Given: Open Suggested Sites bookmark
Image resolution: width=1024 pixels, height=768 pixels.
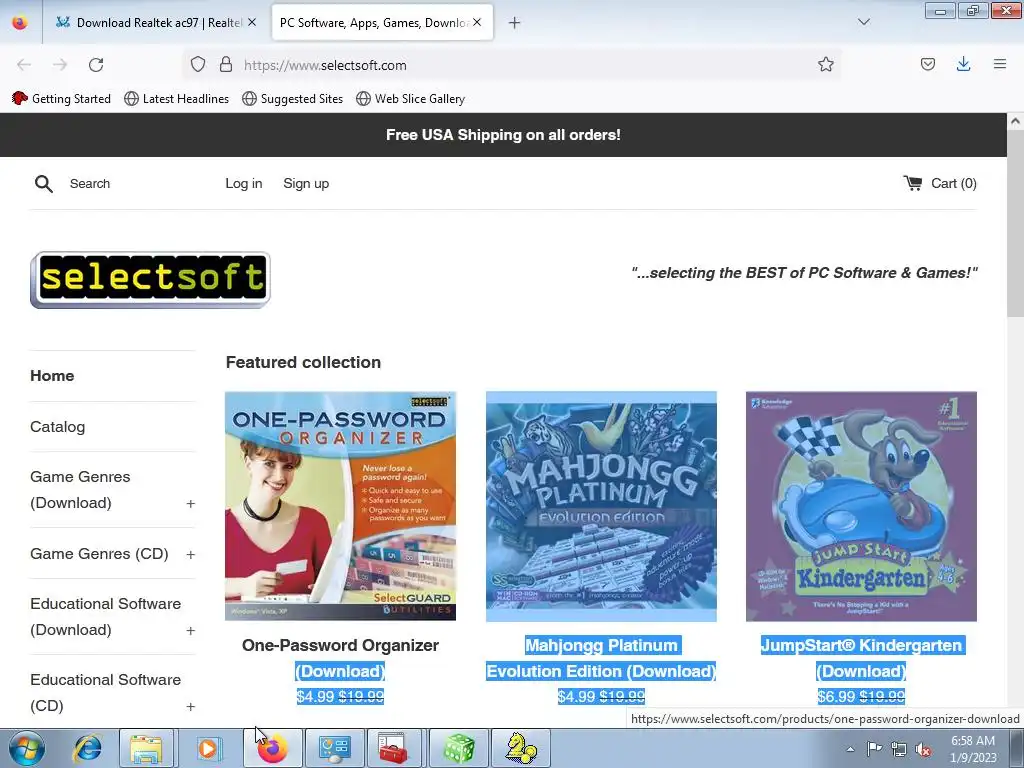Looking at the screenshot, I should 293,99.
